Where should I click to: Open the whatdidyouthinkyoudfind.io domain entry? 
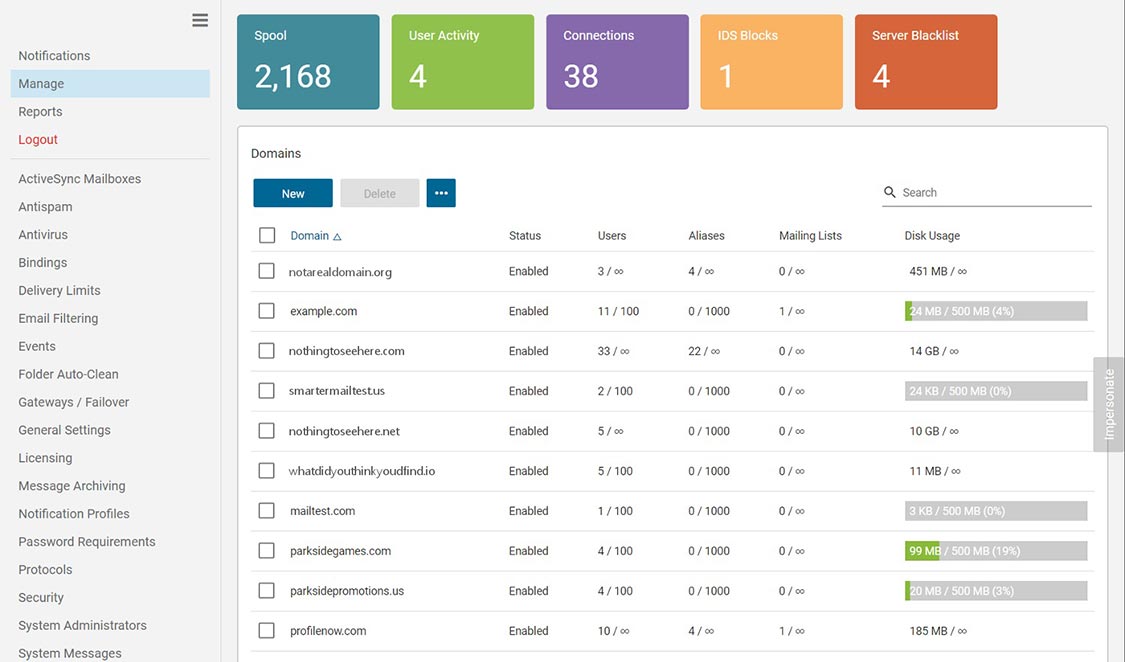(362, 471)
